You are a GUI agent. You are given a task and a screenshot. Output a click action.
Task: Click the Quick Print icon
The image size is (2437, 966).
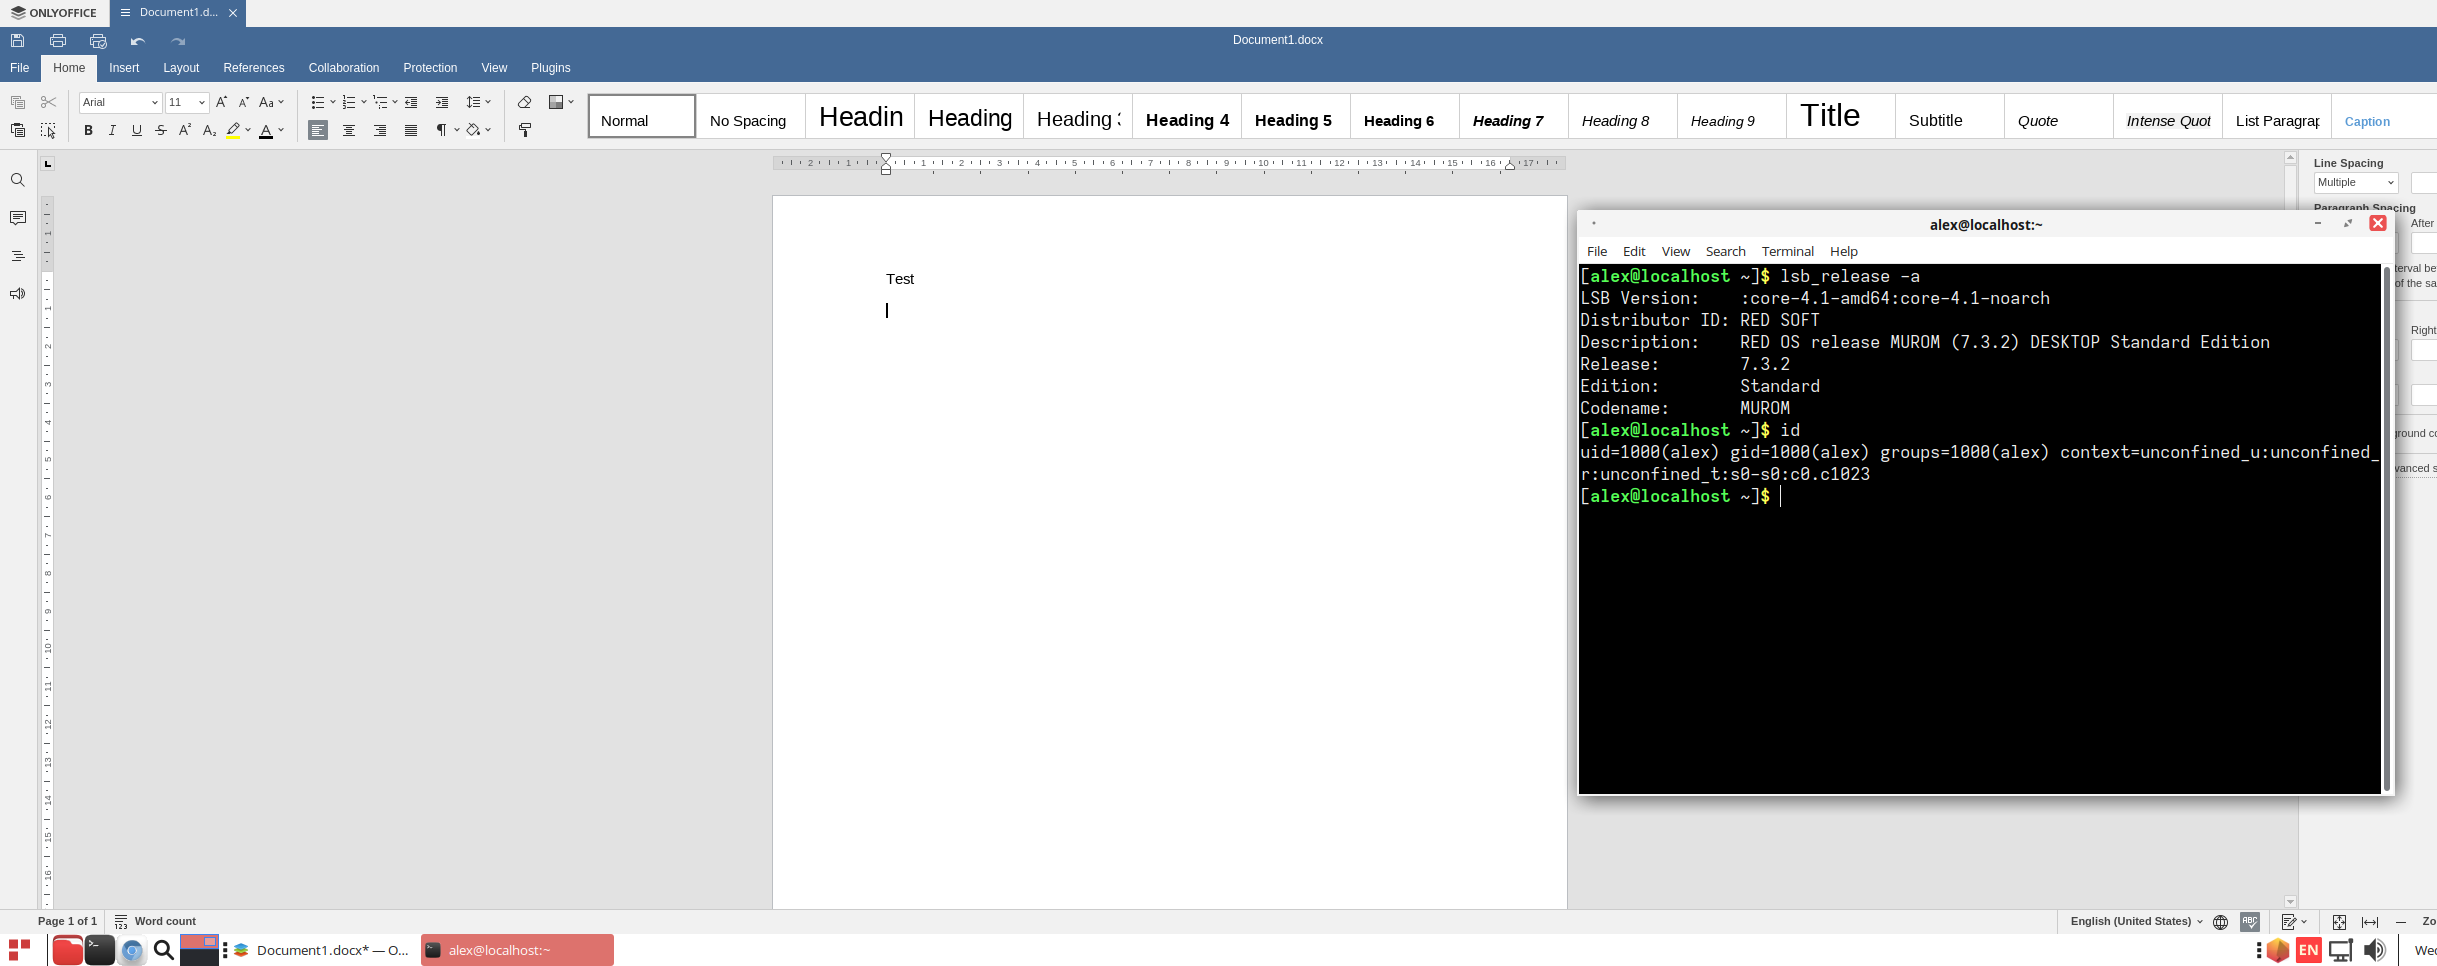click(x=98, y=41)
